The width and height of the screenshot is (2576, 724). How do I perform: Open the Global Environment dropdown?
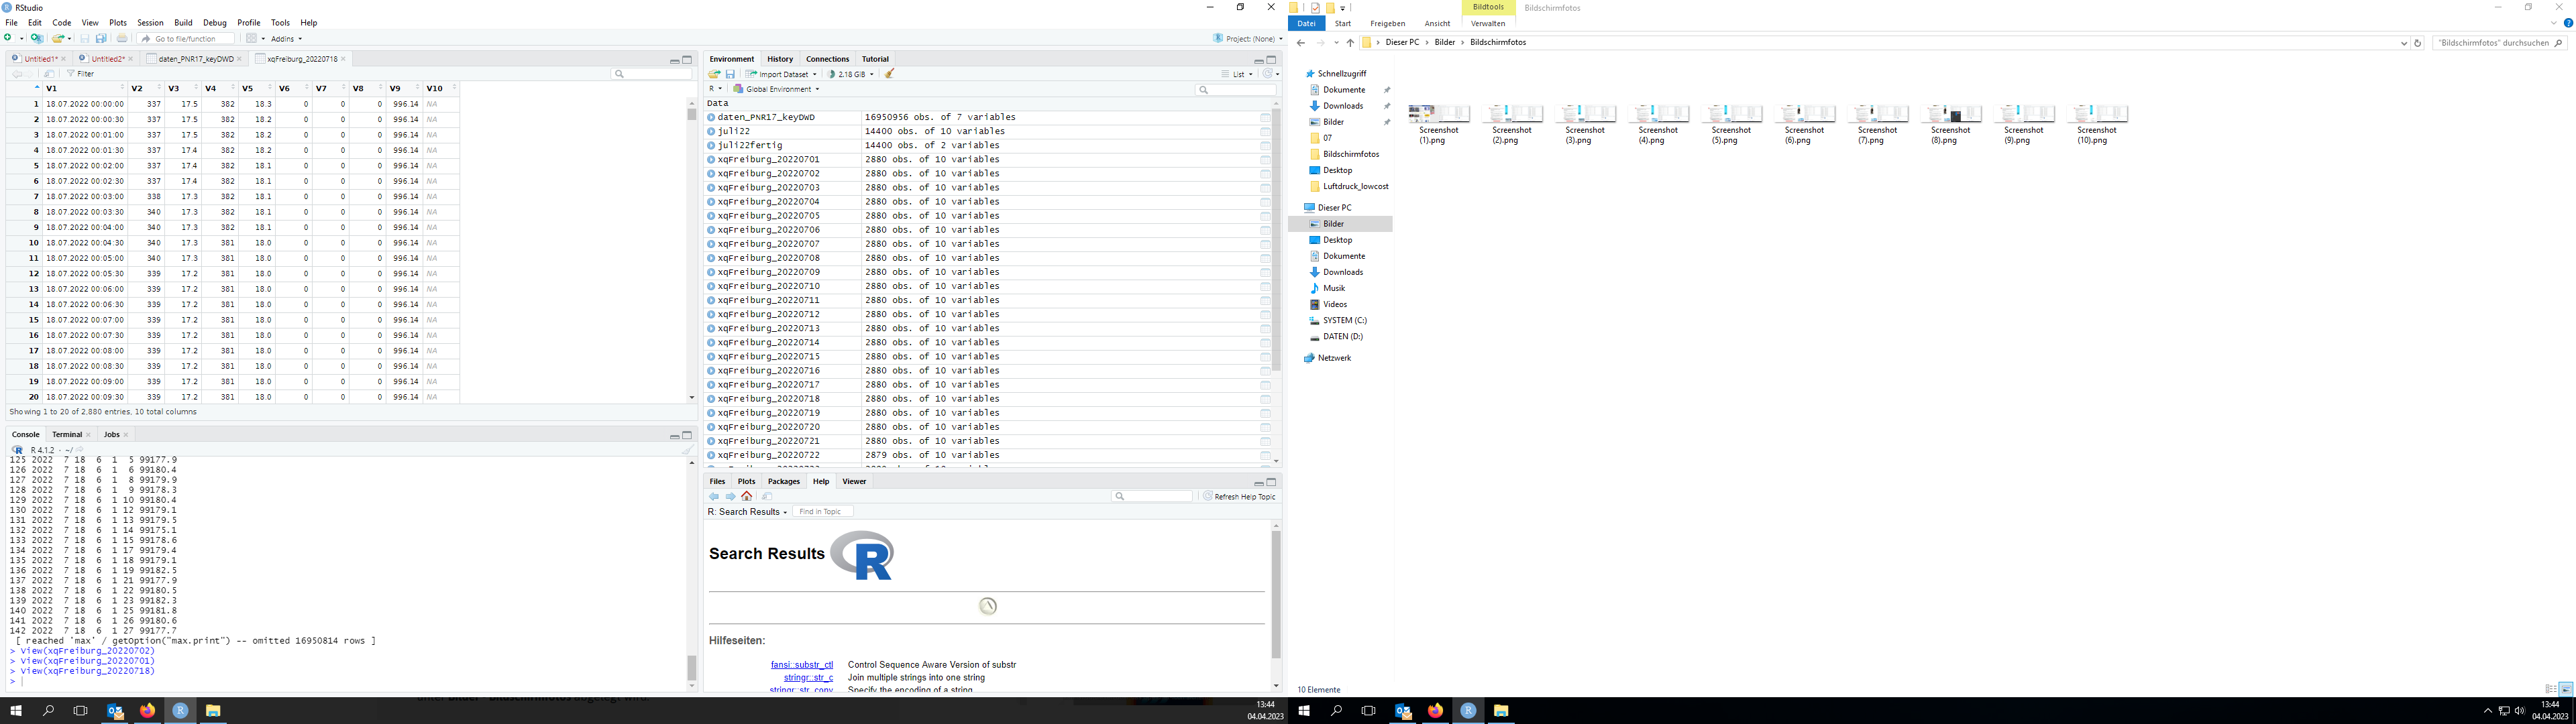click(776, 89)
